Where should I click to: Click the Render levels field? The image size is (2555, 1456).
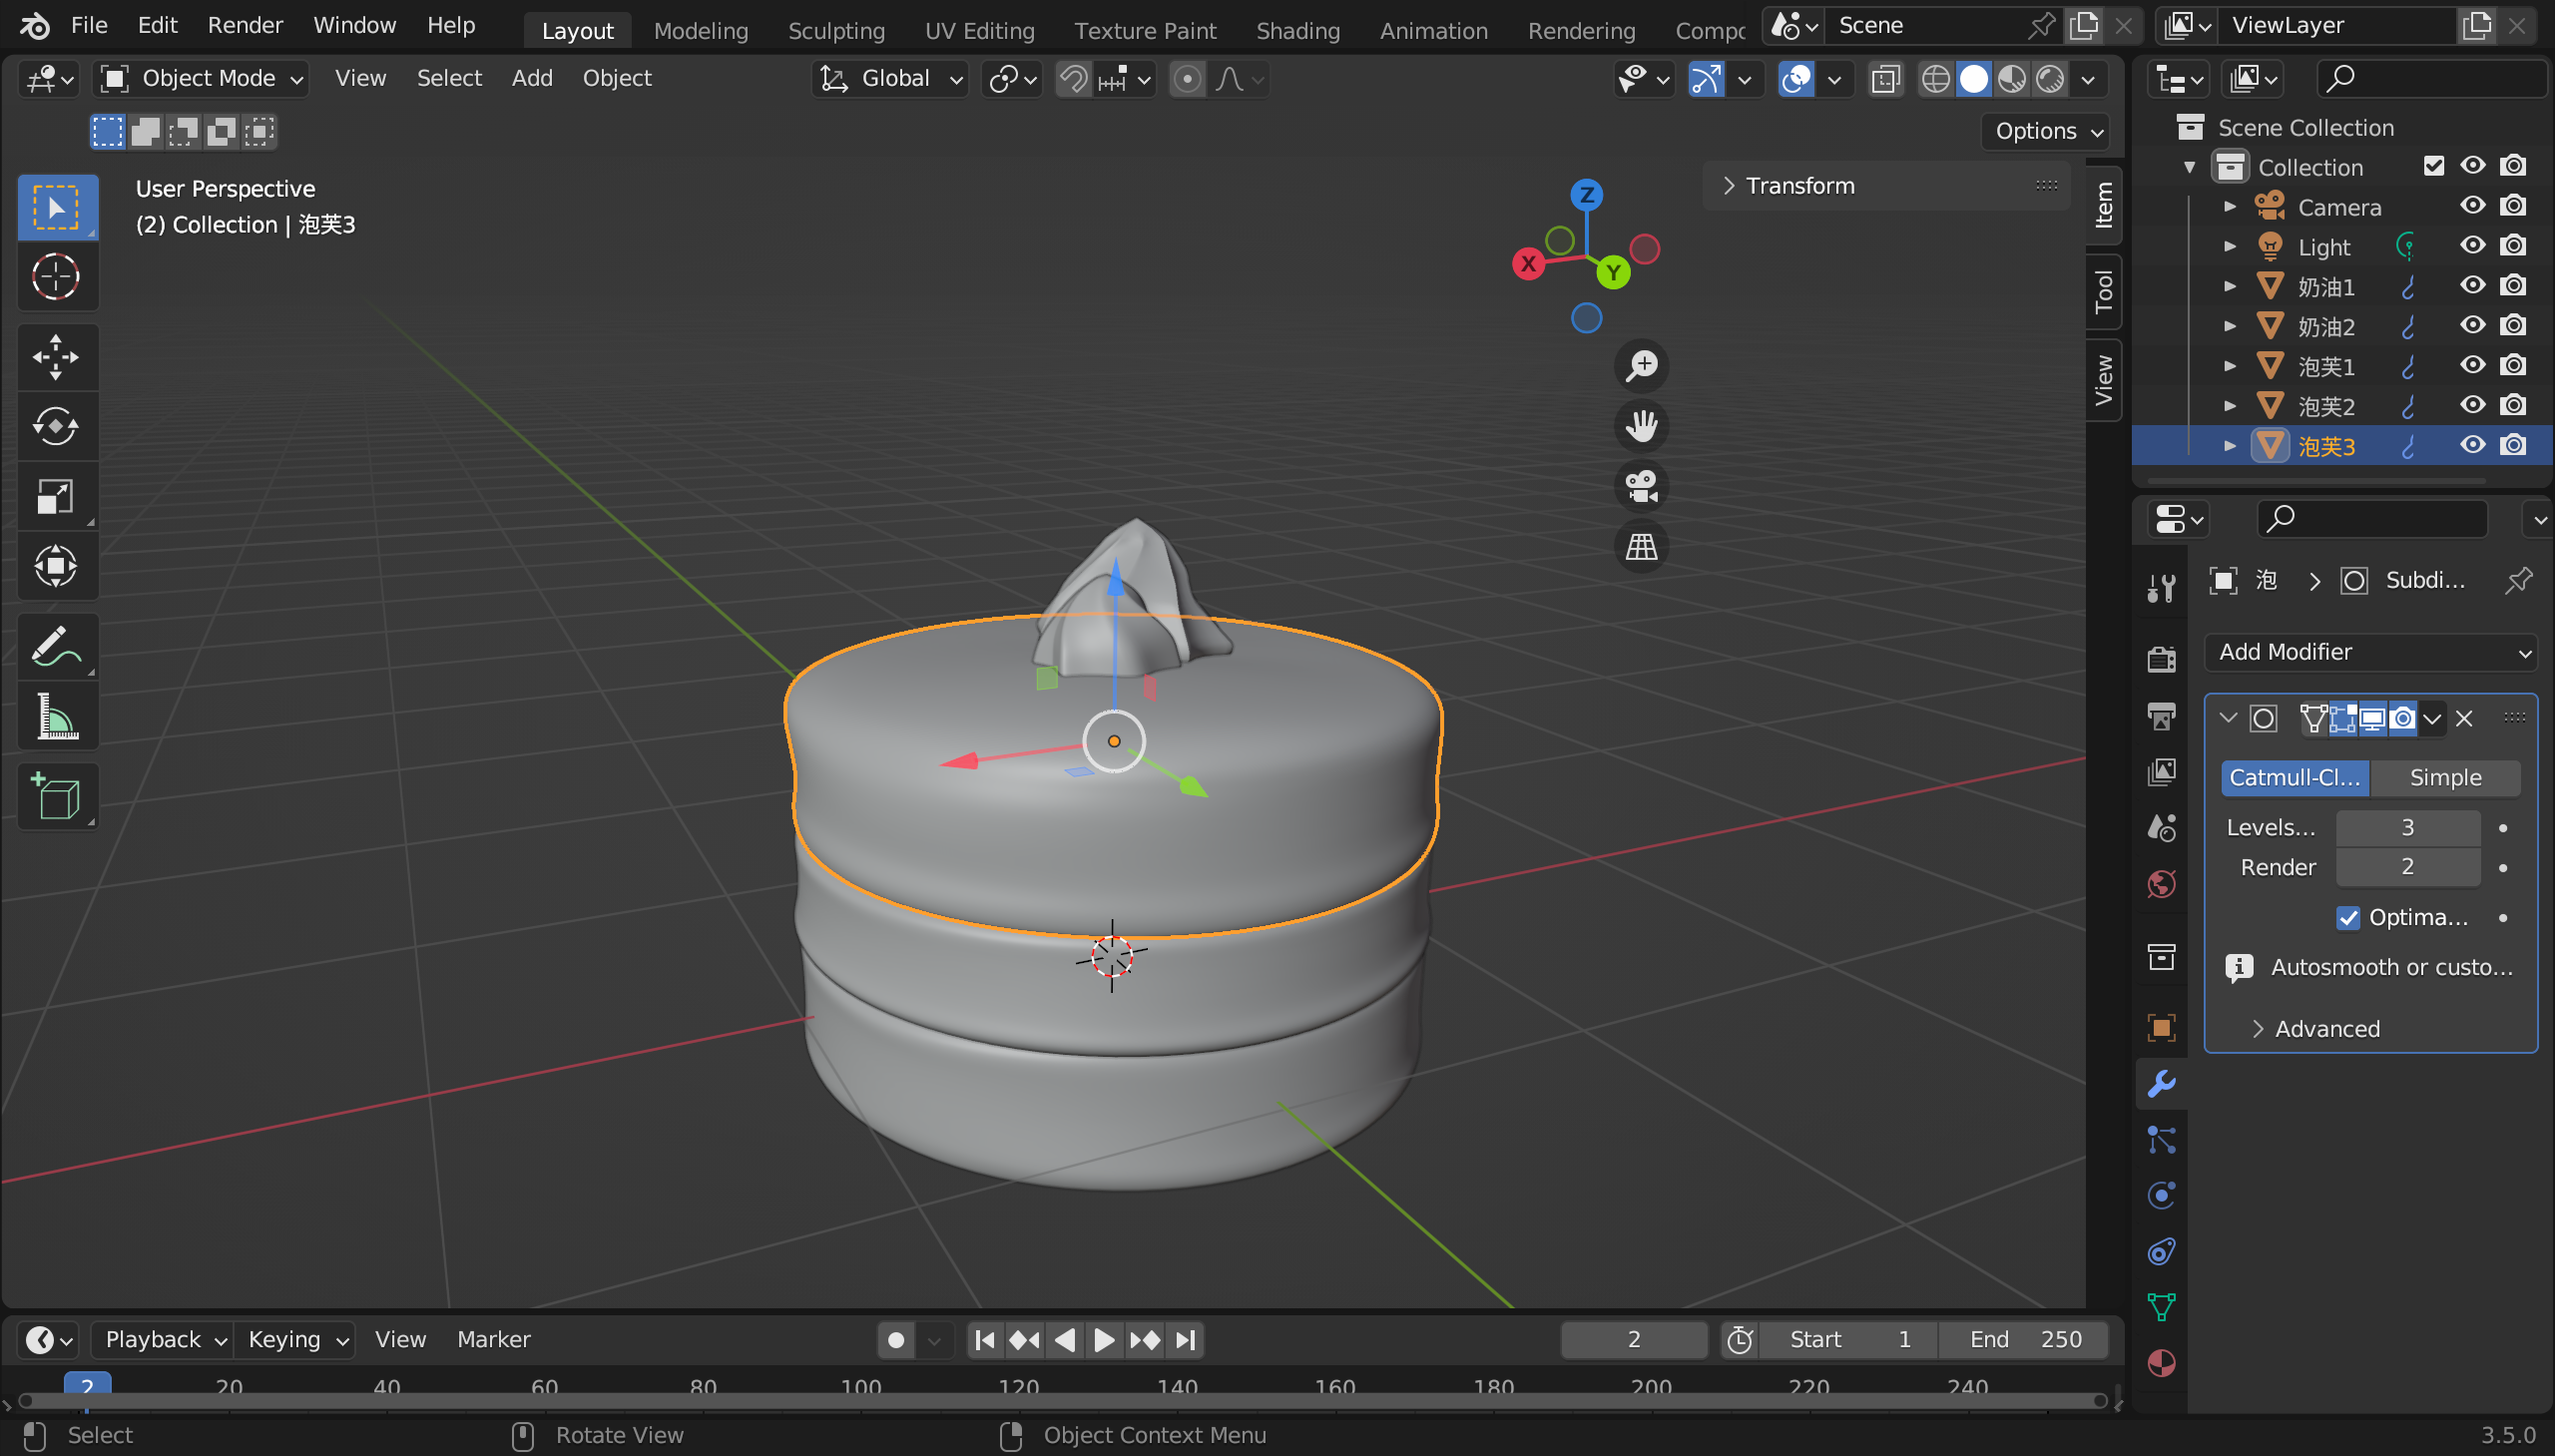click(x=2407, y=868)
